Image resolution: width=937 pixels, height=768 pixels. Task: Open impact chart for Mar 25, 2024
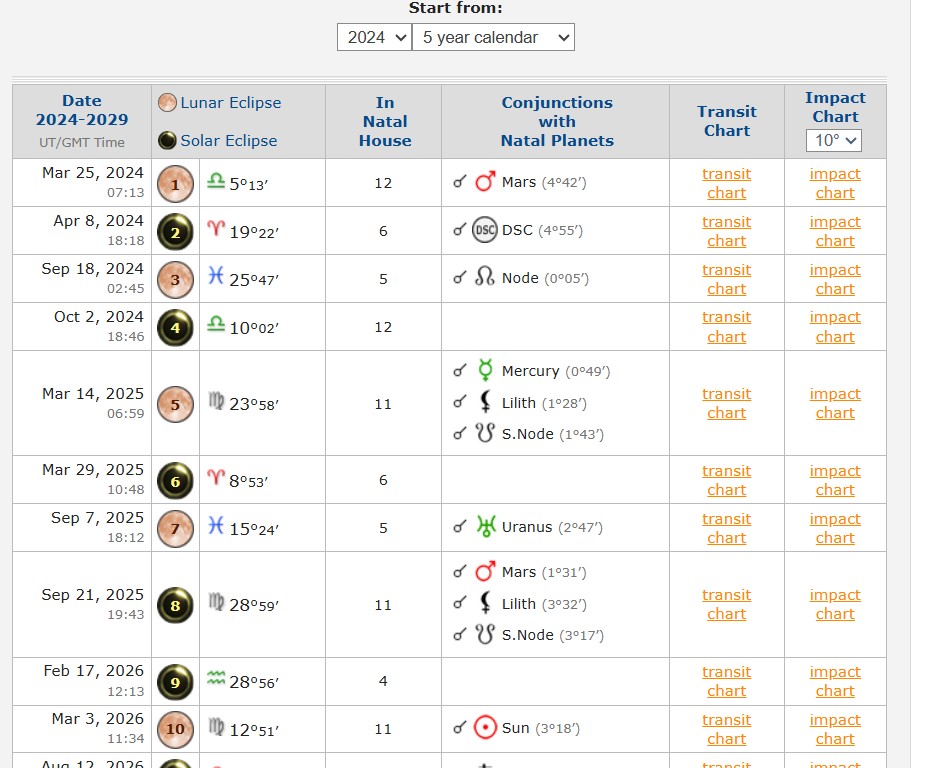pos(835,183)
